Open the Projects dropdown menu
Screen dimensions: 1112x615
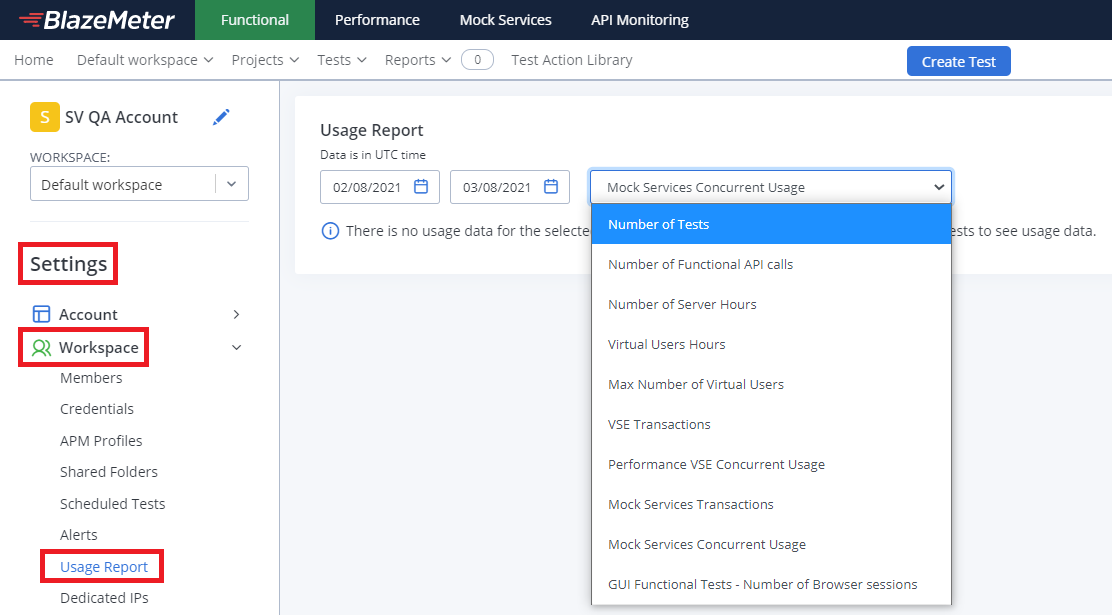click(265, 60)
